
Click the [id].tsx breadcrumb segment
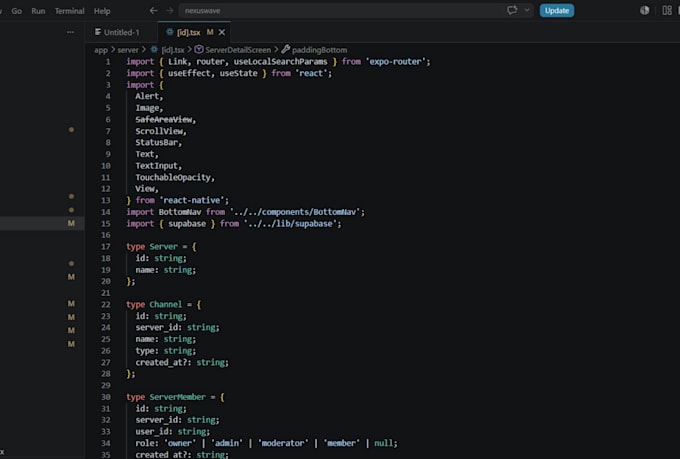[173, 50]
